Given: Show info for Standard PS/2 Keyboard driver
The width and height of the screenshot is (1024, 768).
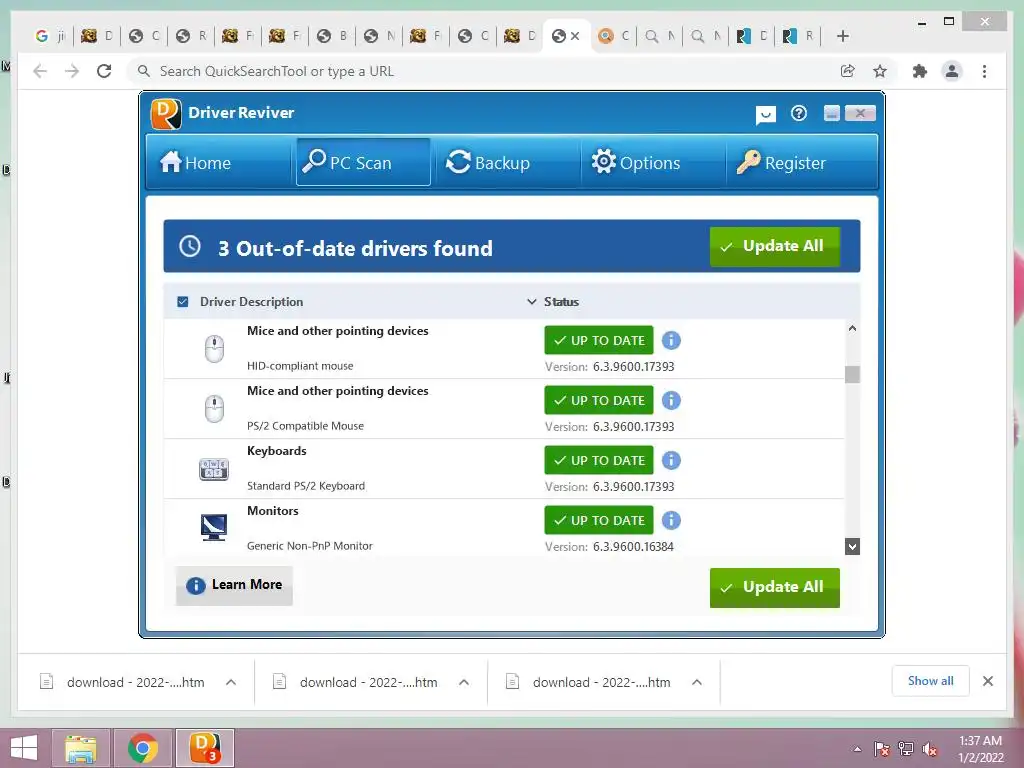Looking at the screenshot, I should pos(671,460).
